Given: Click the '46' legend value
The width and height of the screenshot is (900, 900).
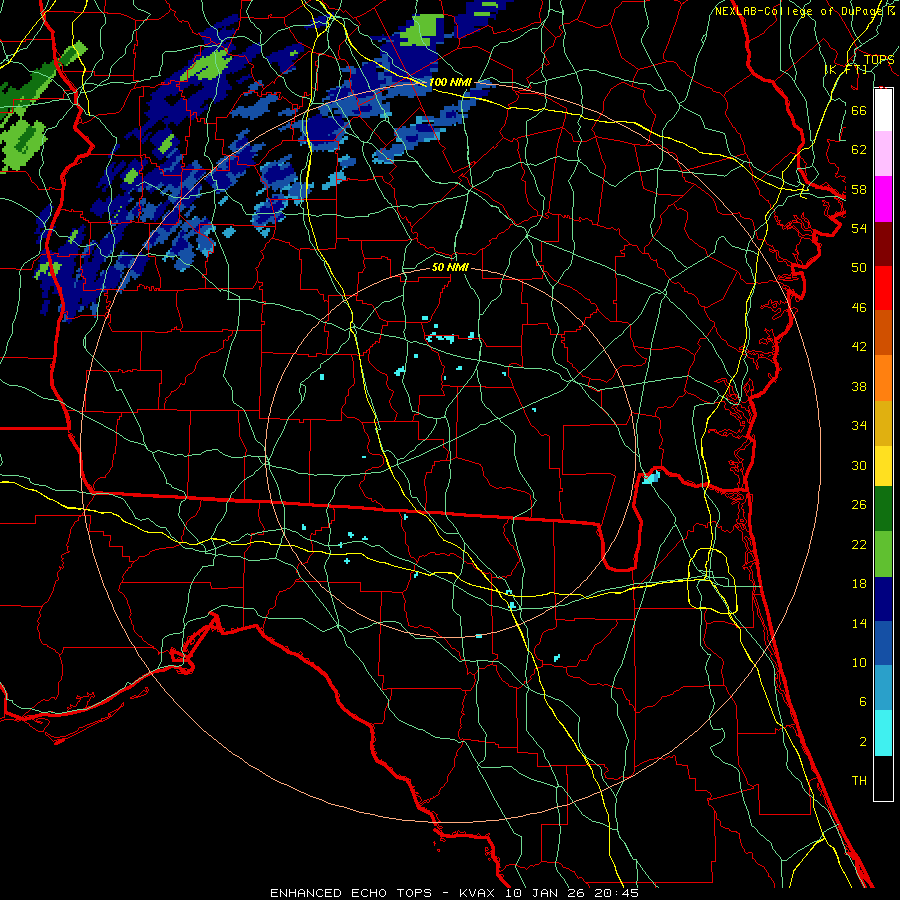Looking at the screenshot, I should 859,308.
